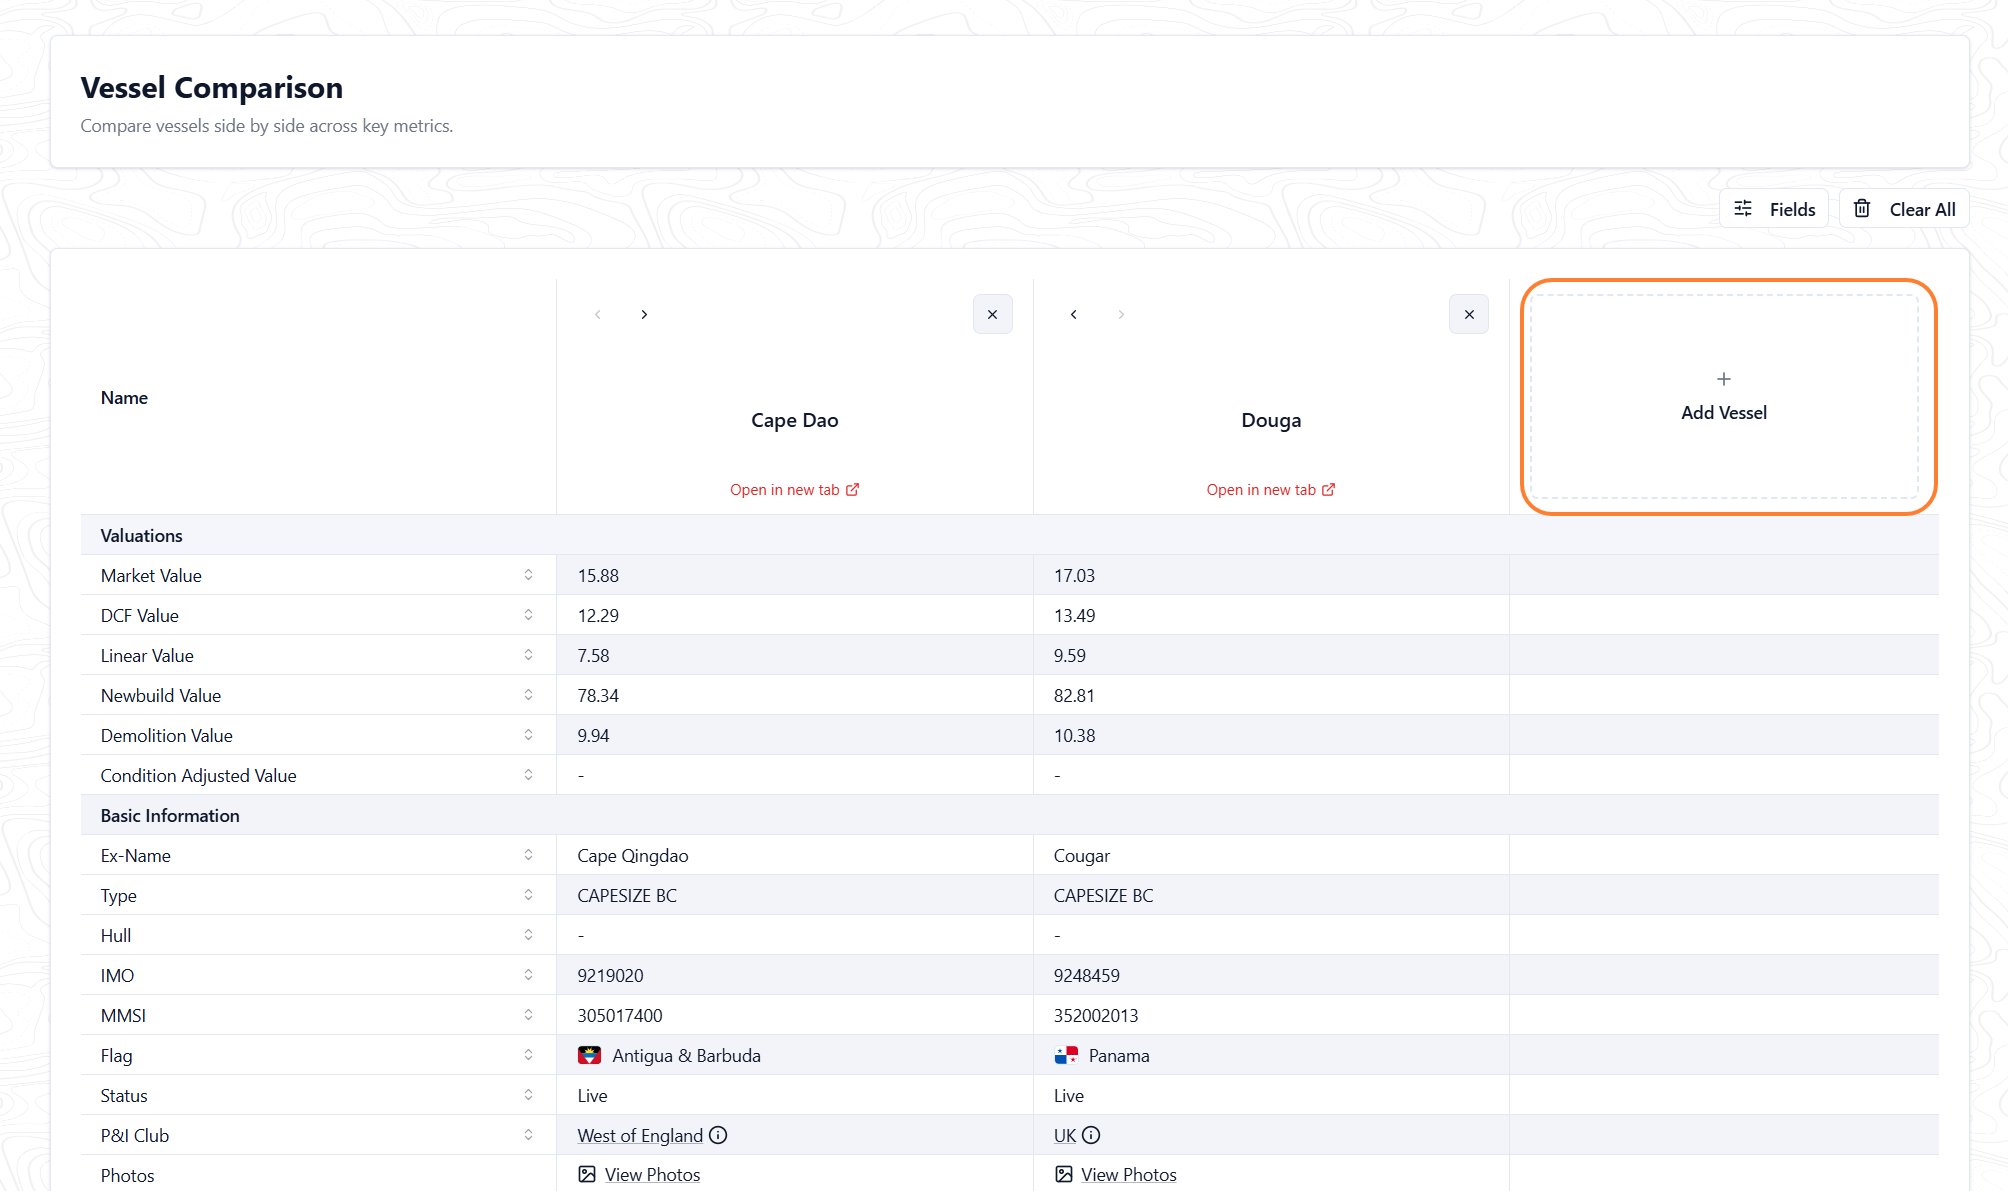Show info for West of England club
Screen dimensions: 2008x1191
(x=718, y=1135)
